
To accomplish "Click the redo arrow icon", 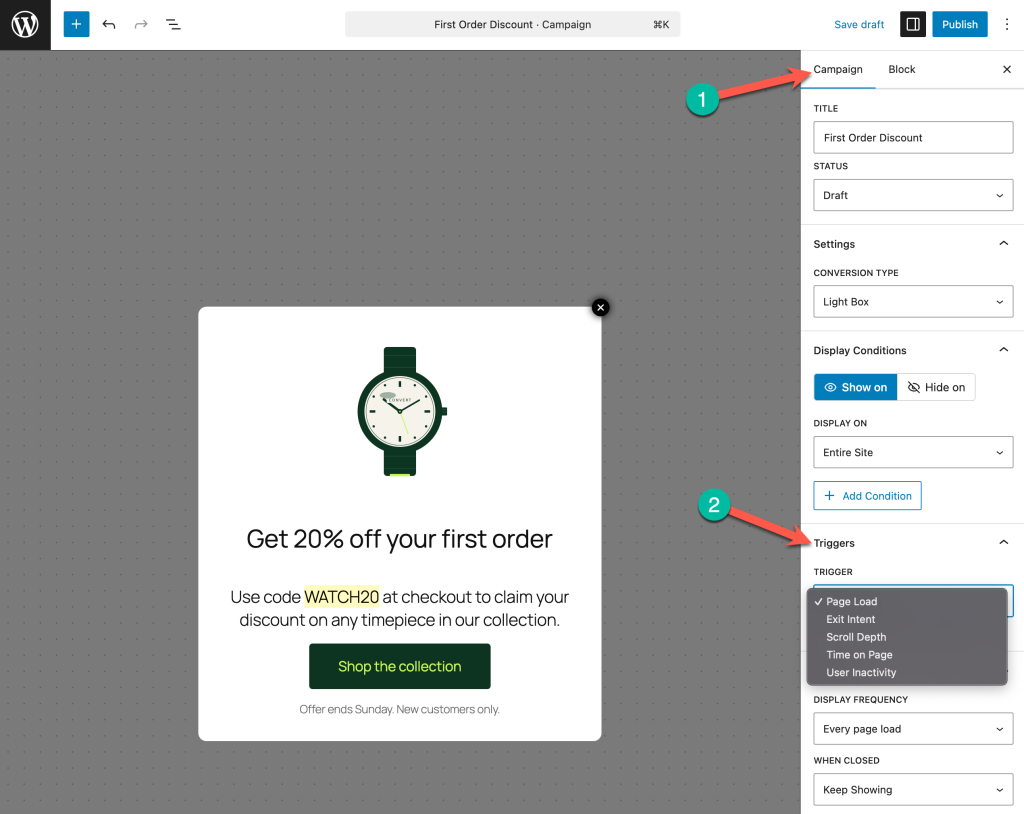I will click(141, 24).
